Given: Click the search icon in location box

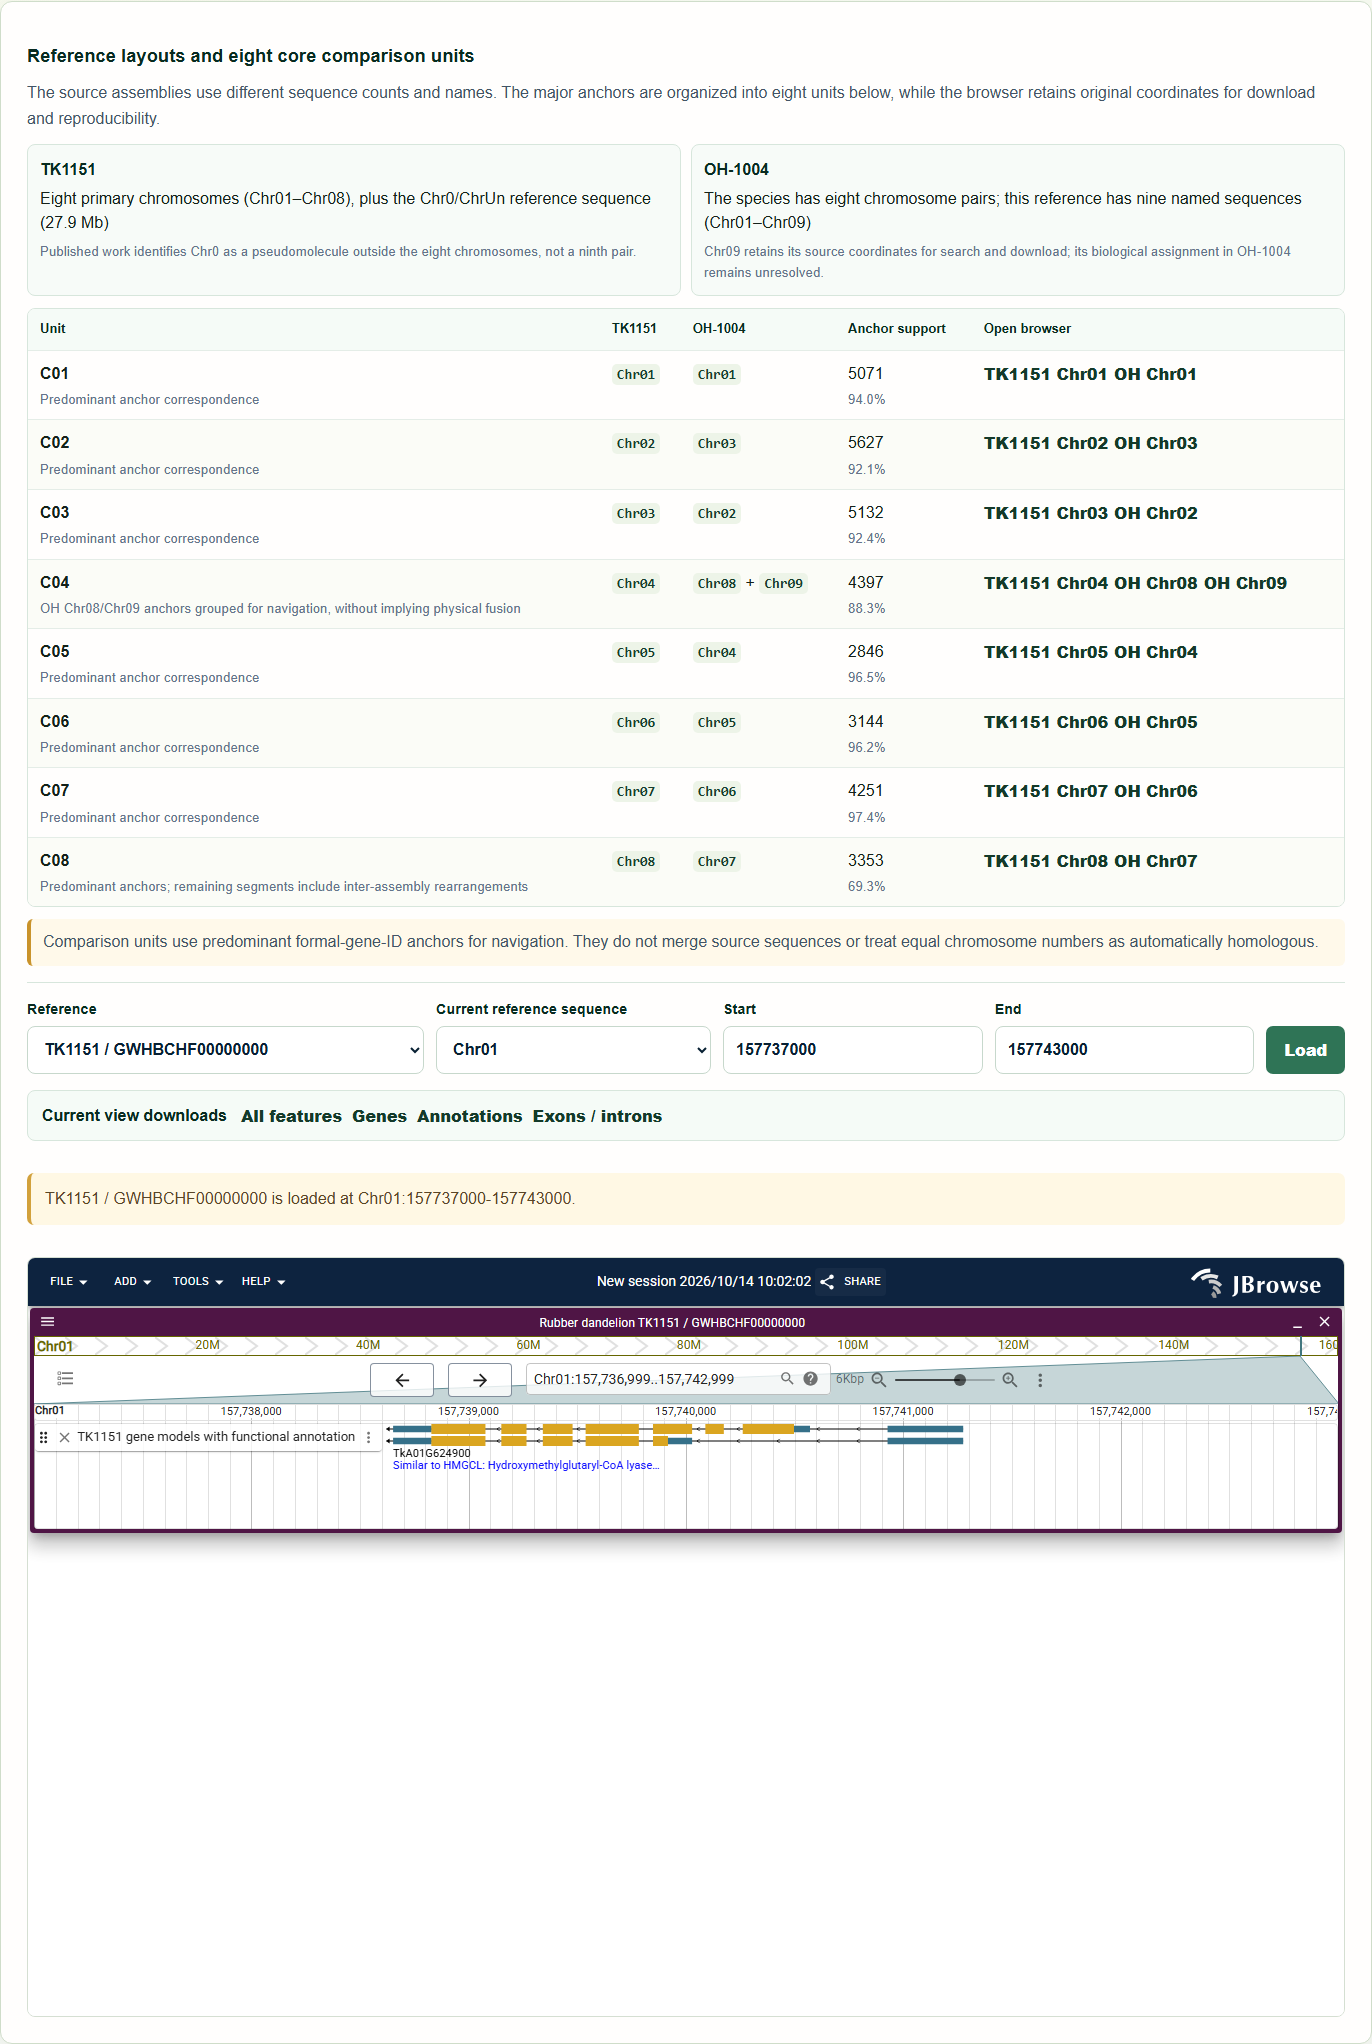Looking at the screenshot, I should tap(787, 1378).
